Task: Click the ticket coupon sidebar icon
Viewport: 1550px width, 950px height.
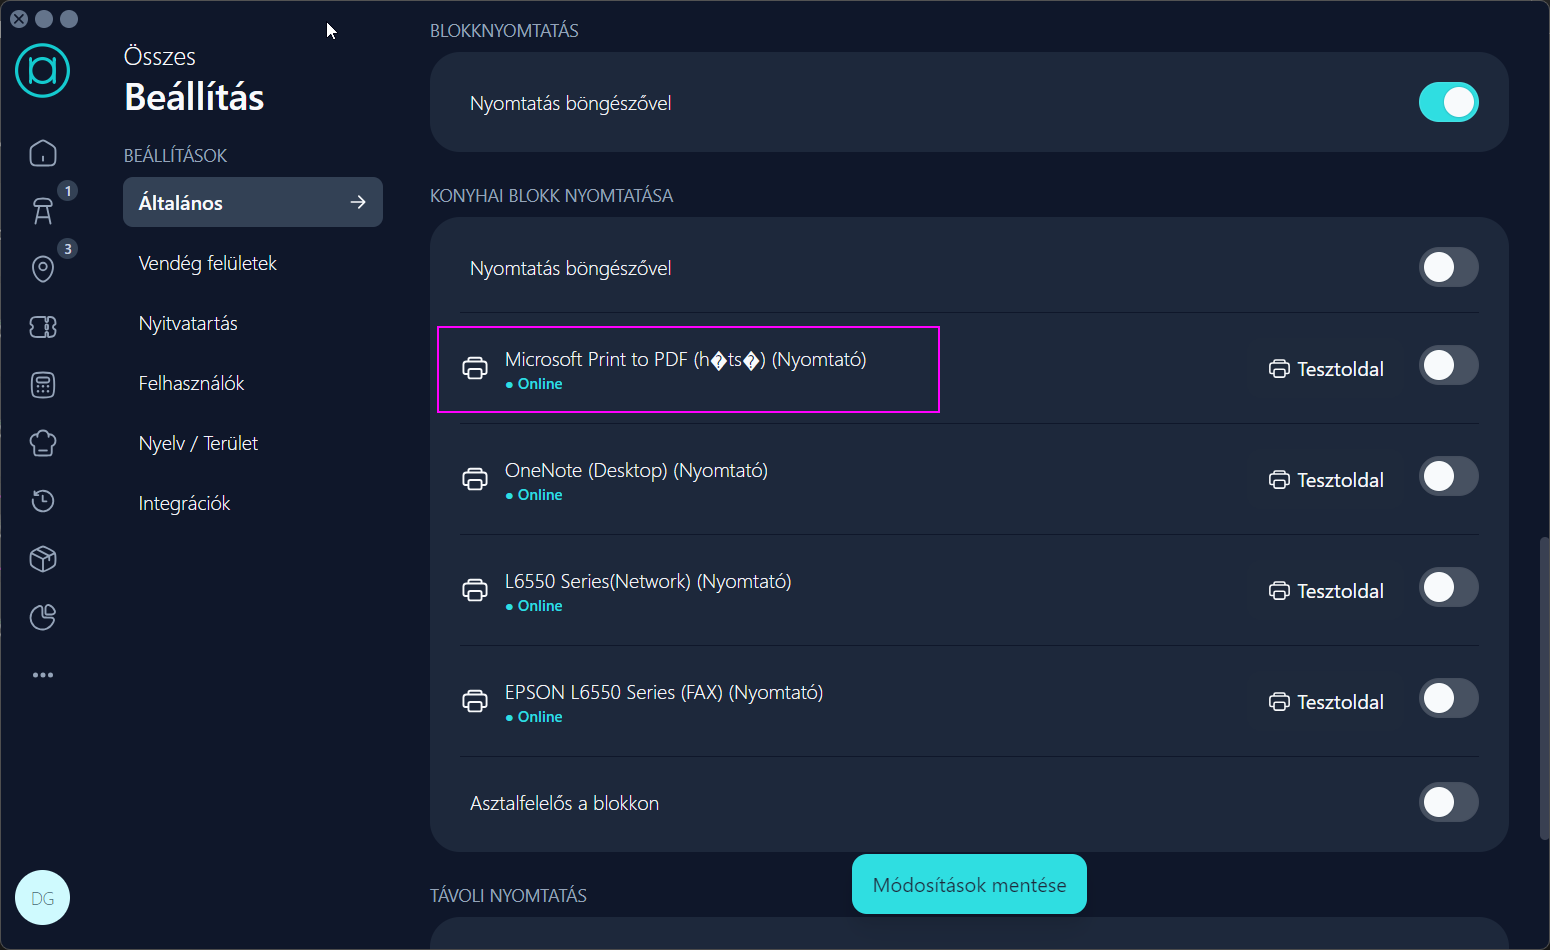Action: 43,327
